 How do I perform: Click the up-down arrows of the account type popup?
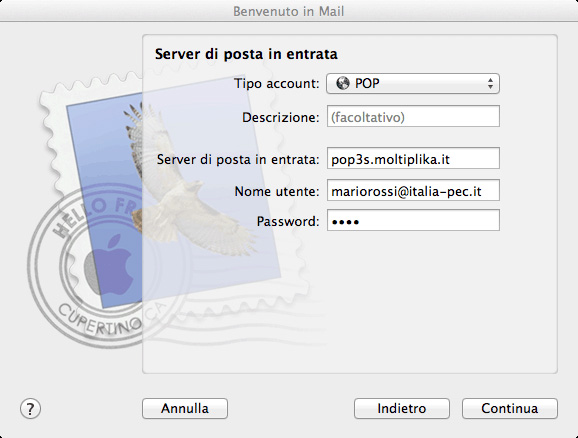(x=490, y=83)
